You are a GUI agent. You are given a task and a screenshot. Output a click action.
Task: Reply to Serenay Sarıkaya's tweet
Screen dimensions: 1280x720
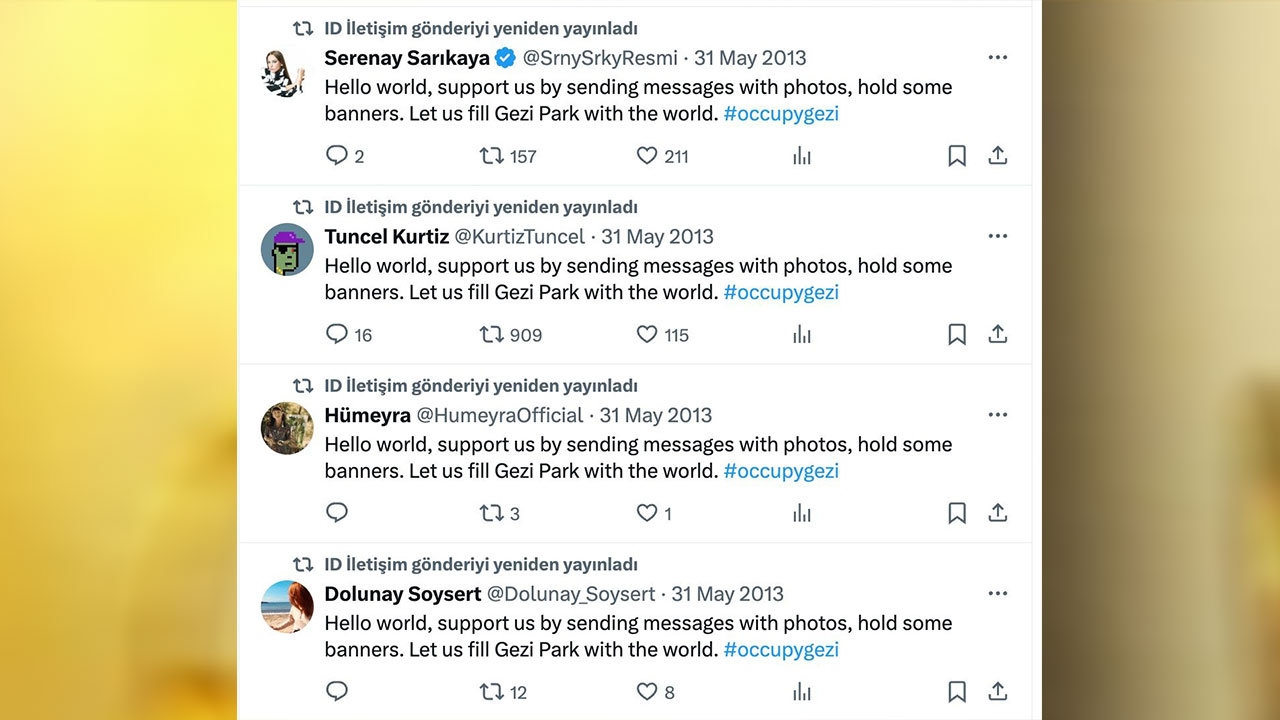tap(337, 156)
